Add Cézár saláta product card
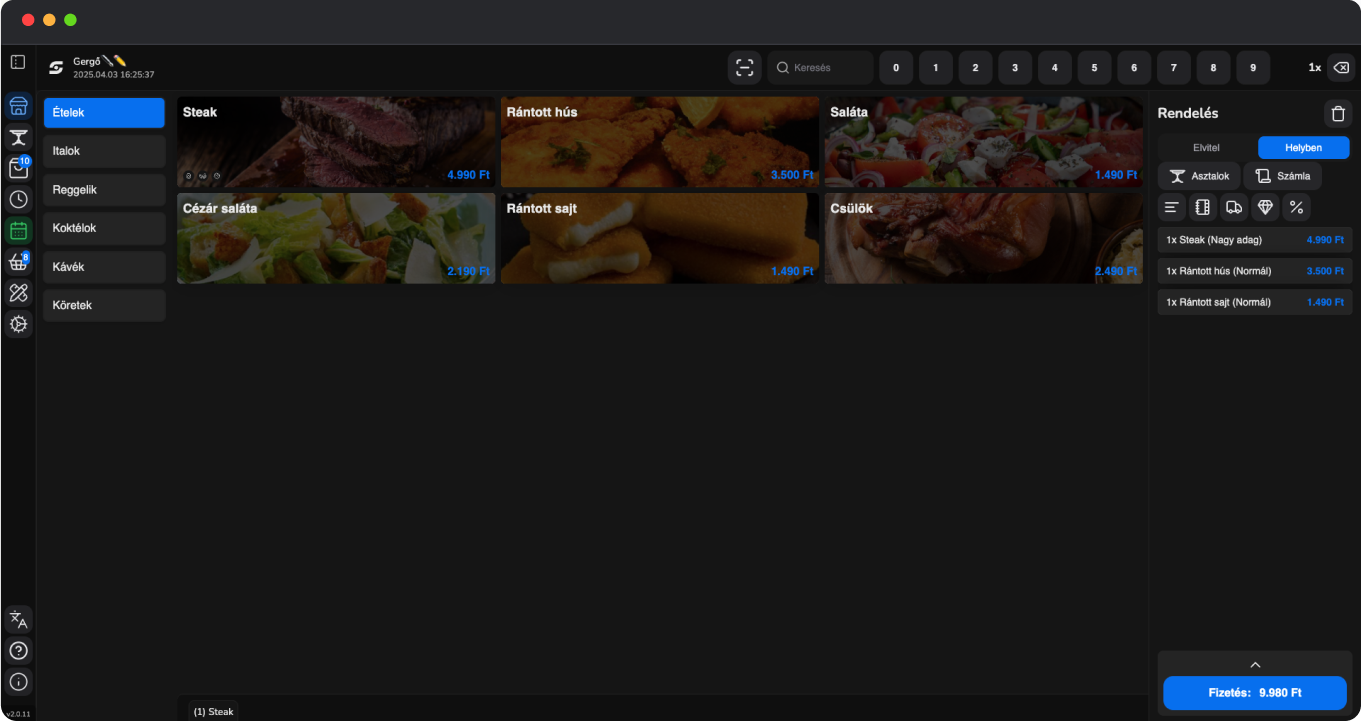The width and height of the screenshot is (1361, 721). [x=336, y=238]
